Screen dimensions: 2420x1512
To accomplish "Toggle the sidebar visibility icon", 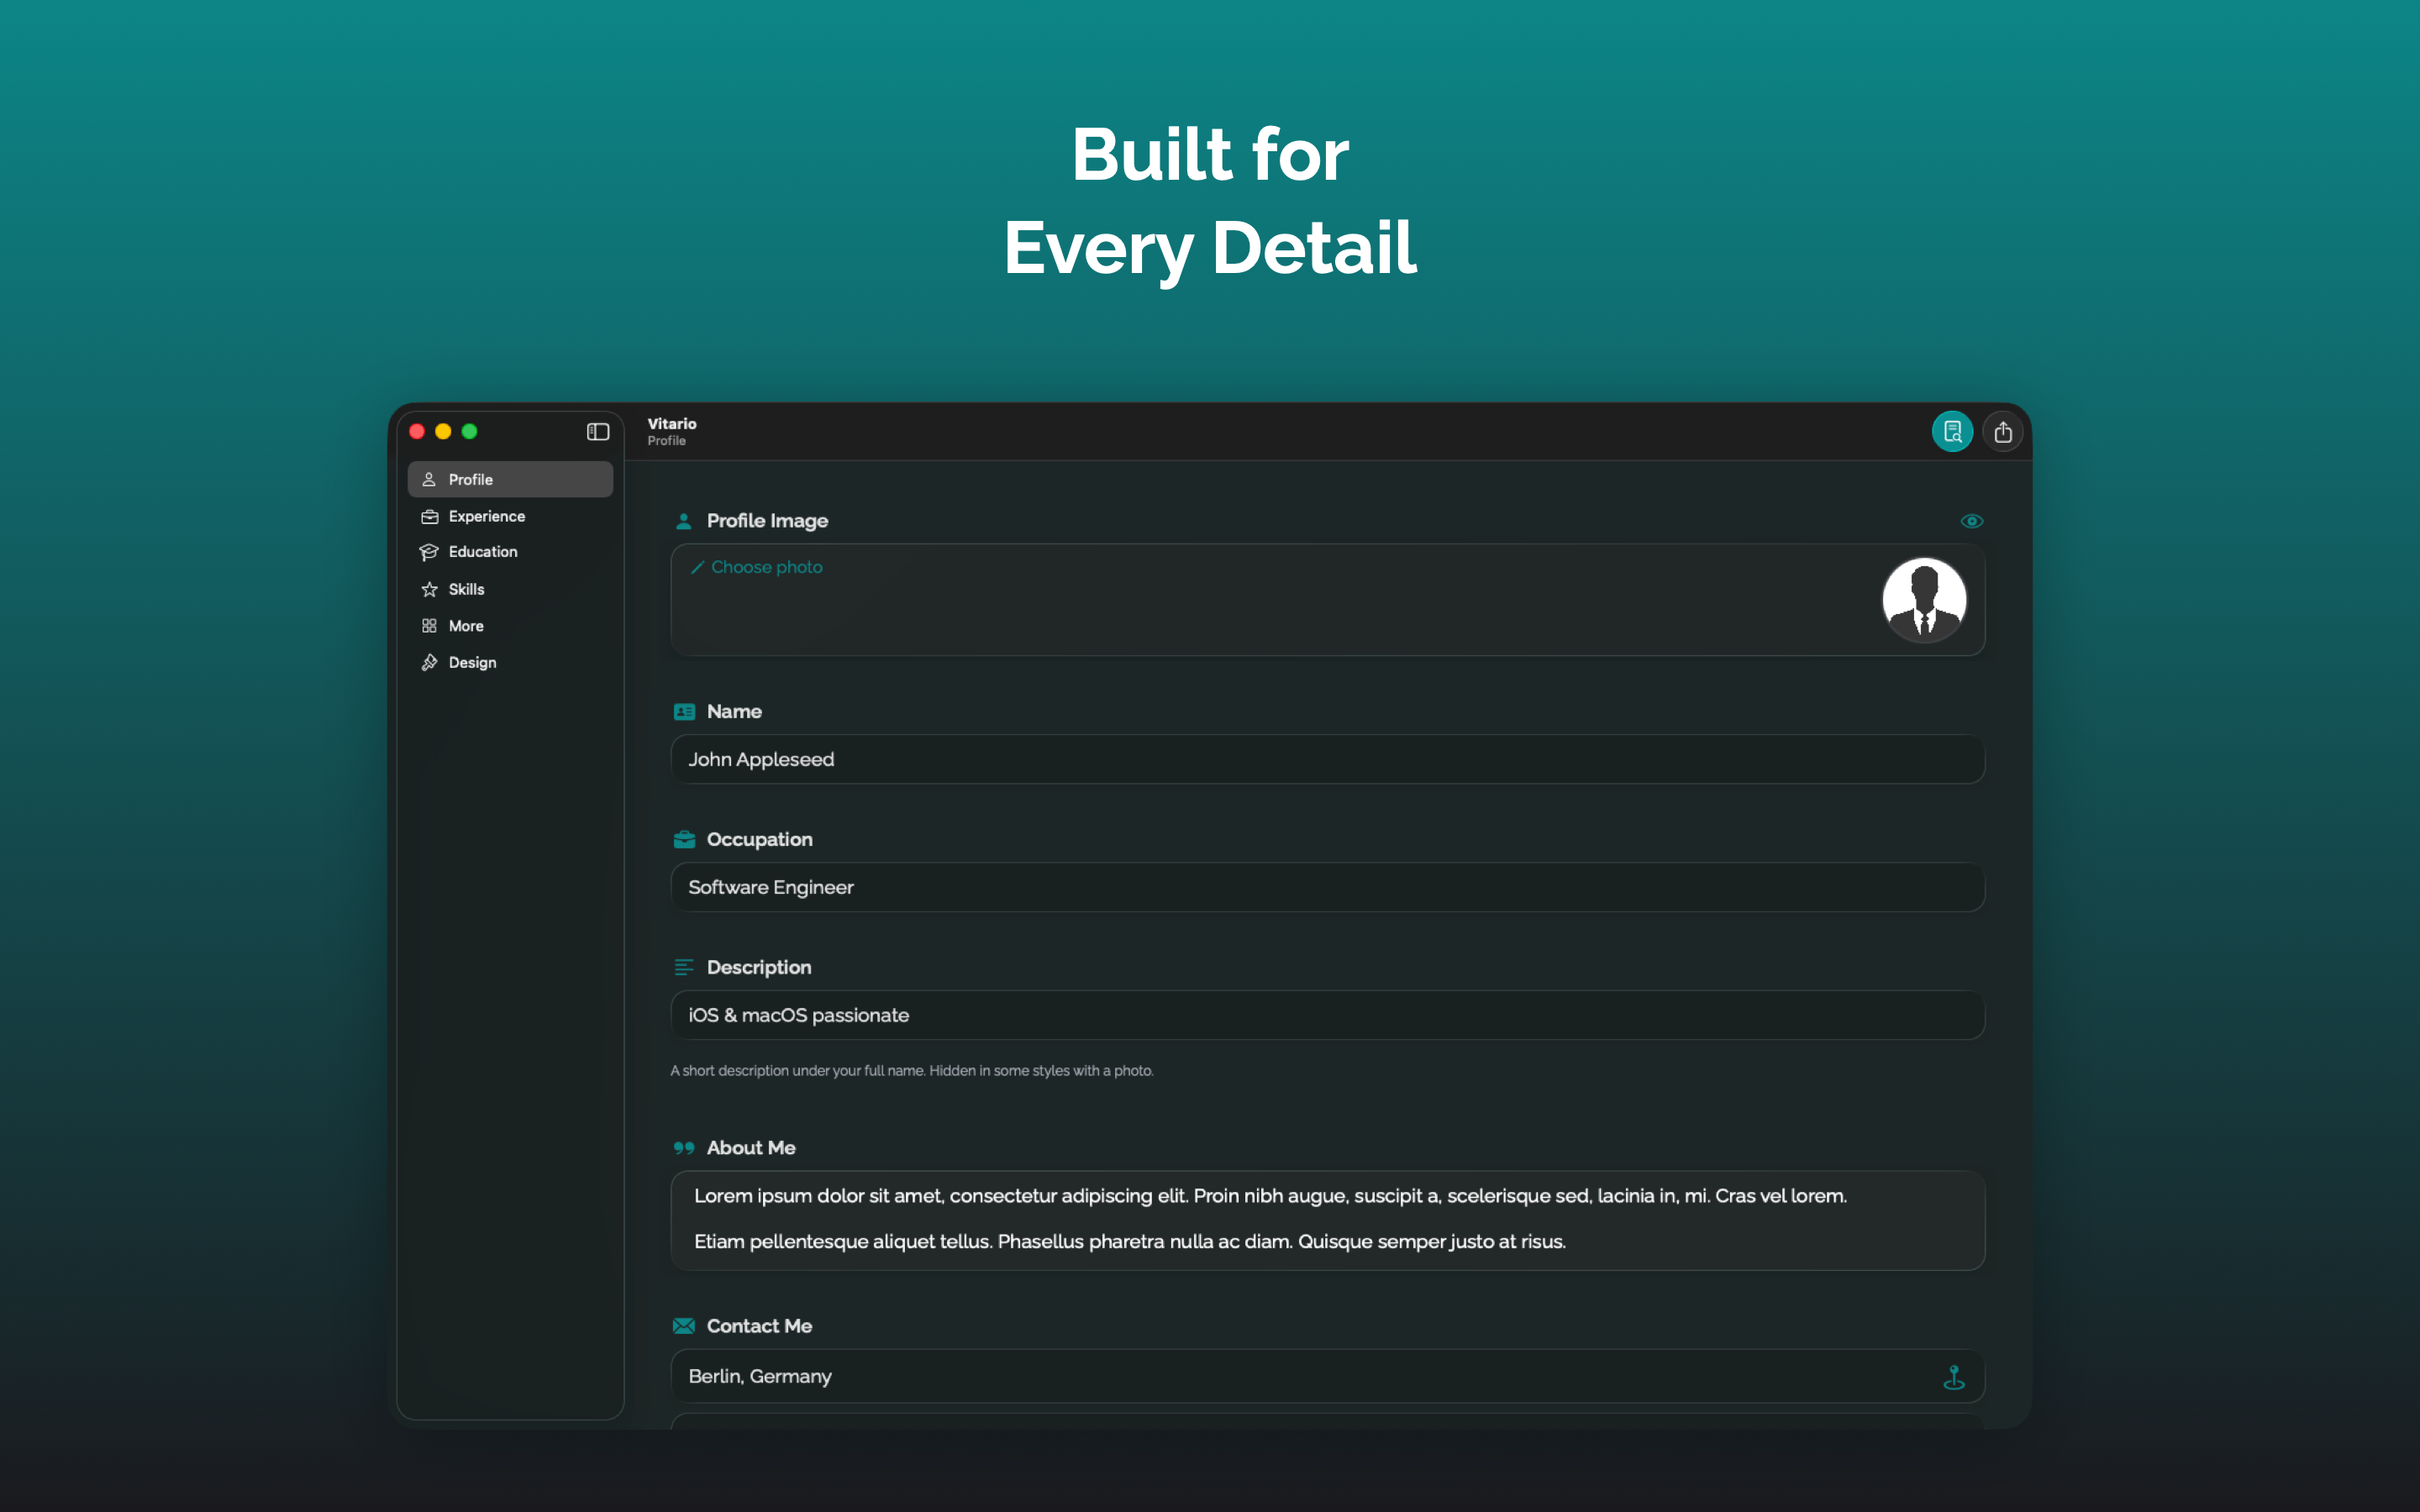I will pyautogui.click(x=597, y=431).
